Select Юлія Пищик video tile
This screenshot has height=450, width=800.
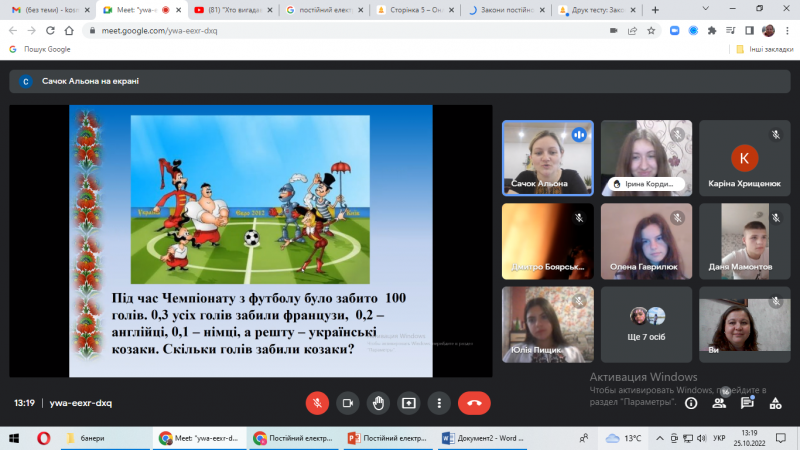click(x=547, y=324)
